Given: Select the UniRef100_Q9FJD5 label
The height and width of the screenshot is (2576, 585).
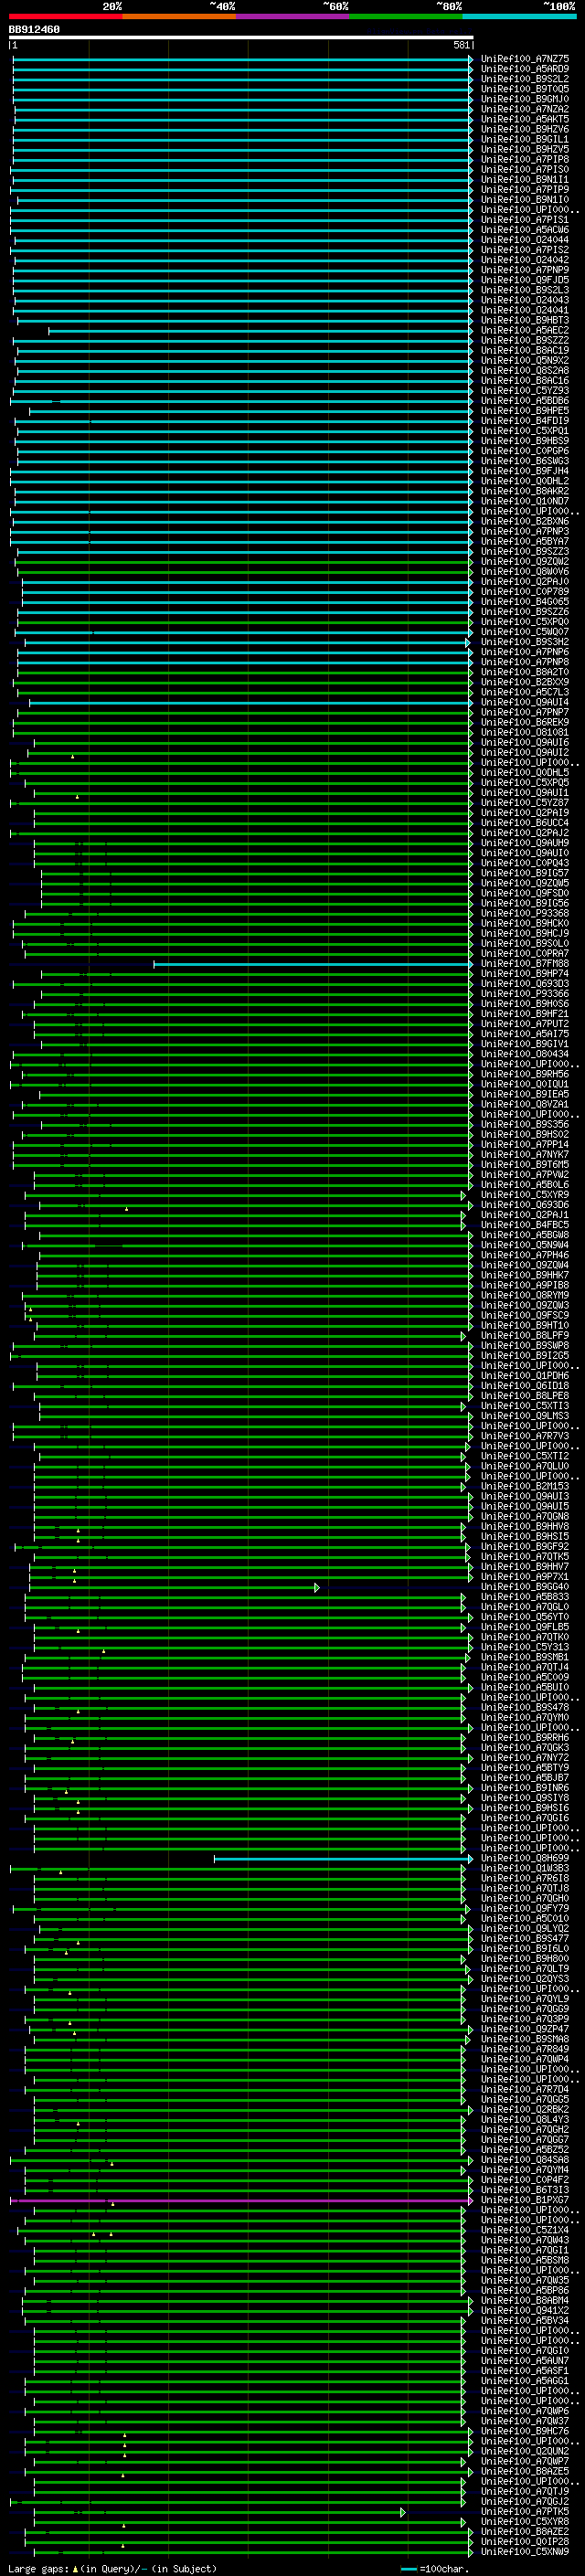Looking at the screenshot, I should pyautogui.click(x=525, y=280).
